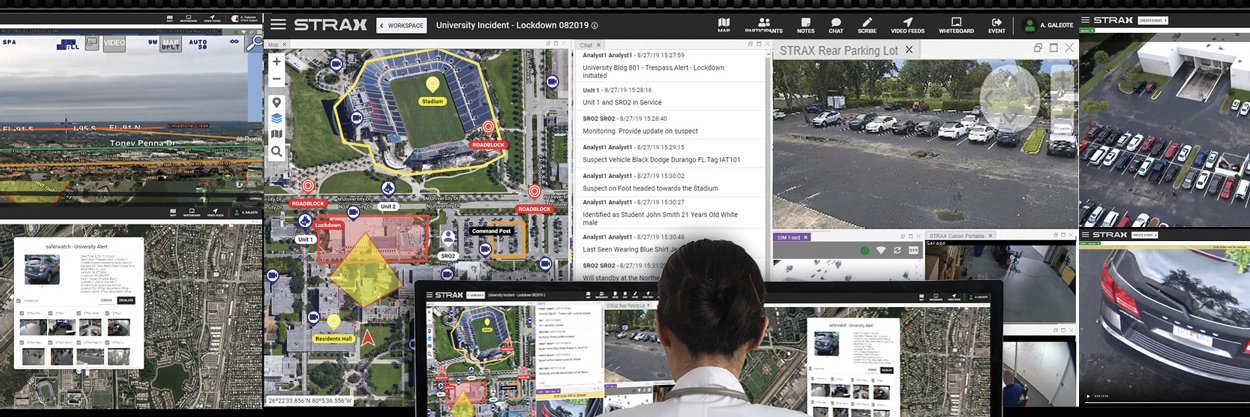1250x417 pixels.
Task: Select the Chat panel tab
Action: 586,45
